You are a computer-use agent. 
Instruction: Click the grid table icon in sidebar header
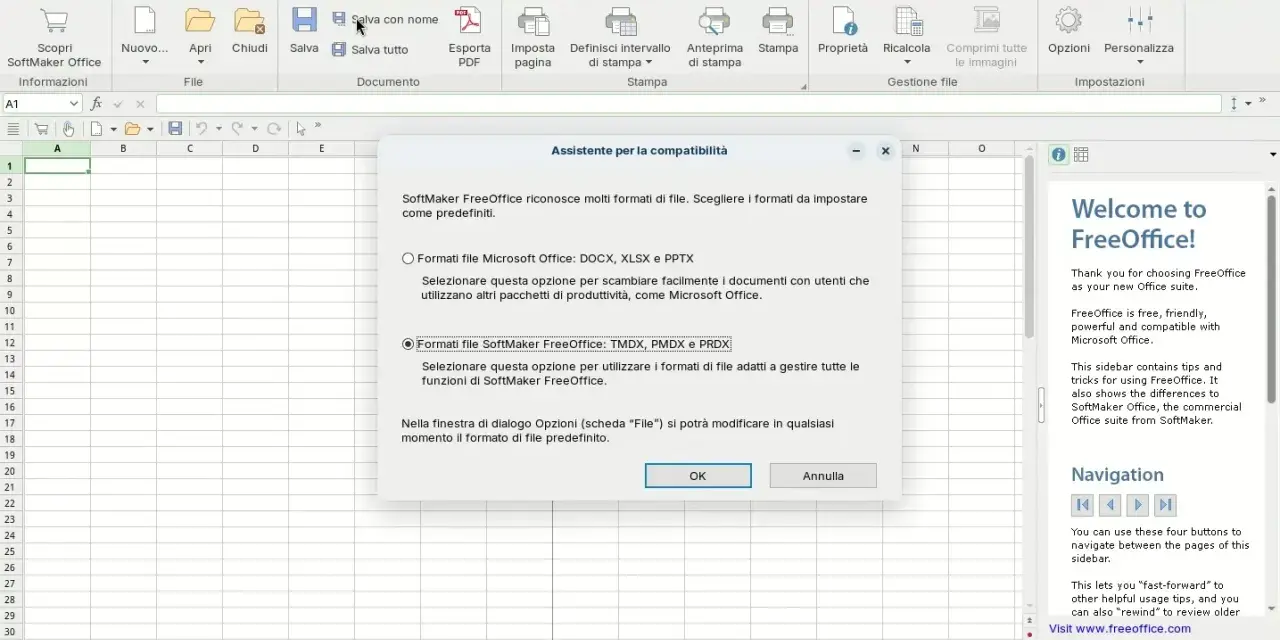click(x=1081, y=154)
